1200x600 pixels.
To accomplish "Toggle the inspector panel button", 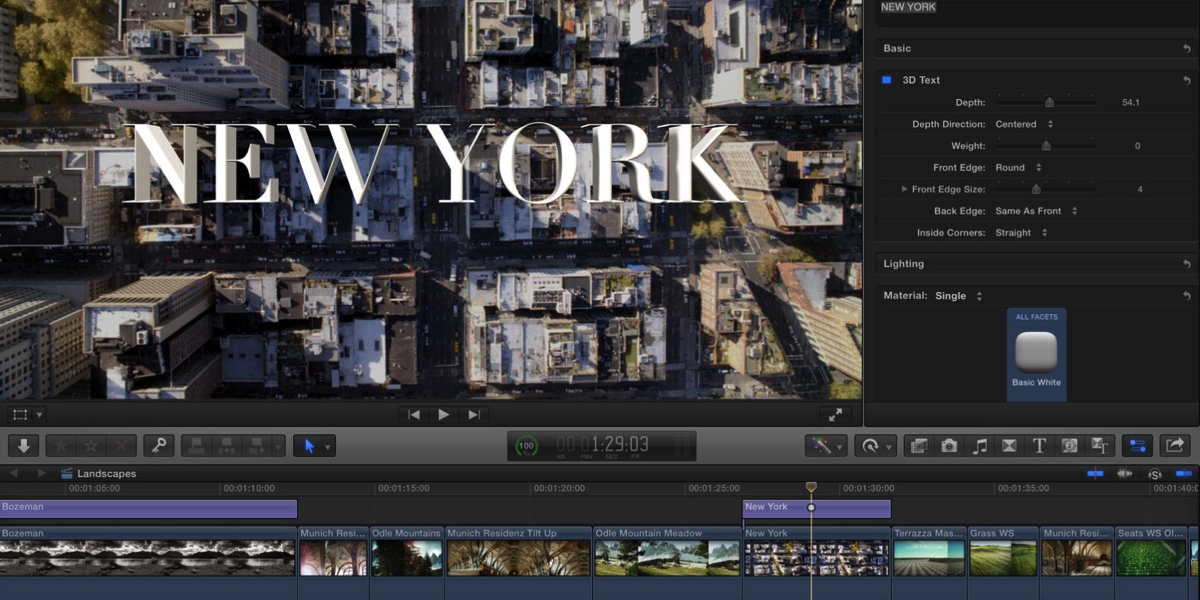I will click(1135, 446).
